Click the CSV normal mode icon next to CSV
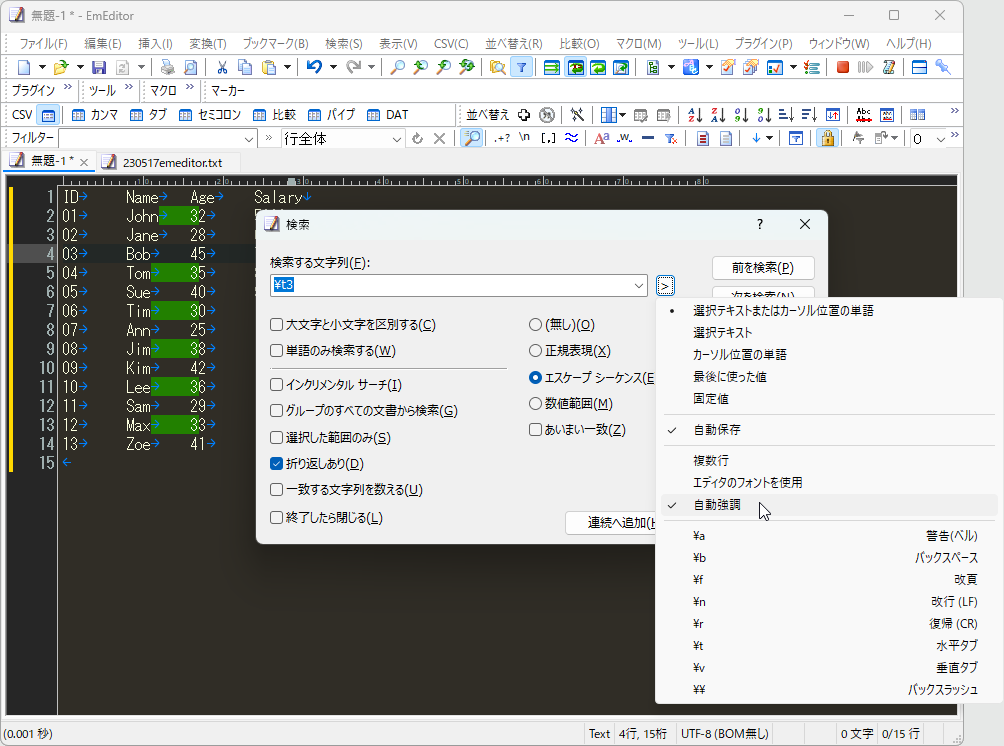The image size is (1004, 746). (x=48, y=115)
